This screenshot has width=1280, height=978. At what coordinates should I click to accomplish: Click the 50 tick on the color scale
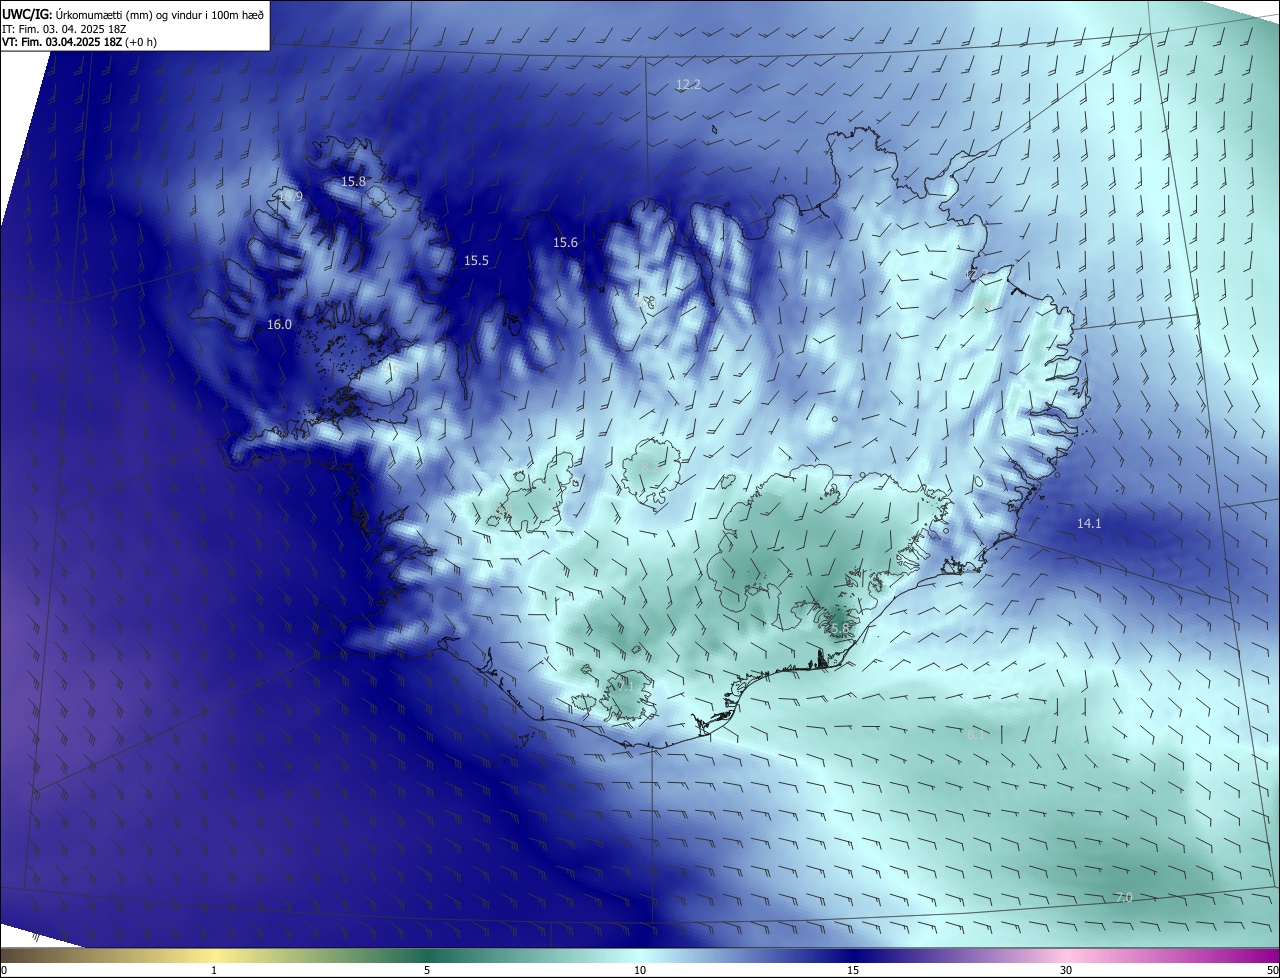pos(1273,970)
